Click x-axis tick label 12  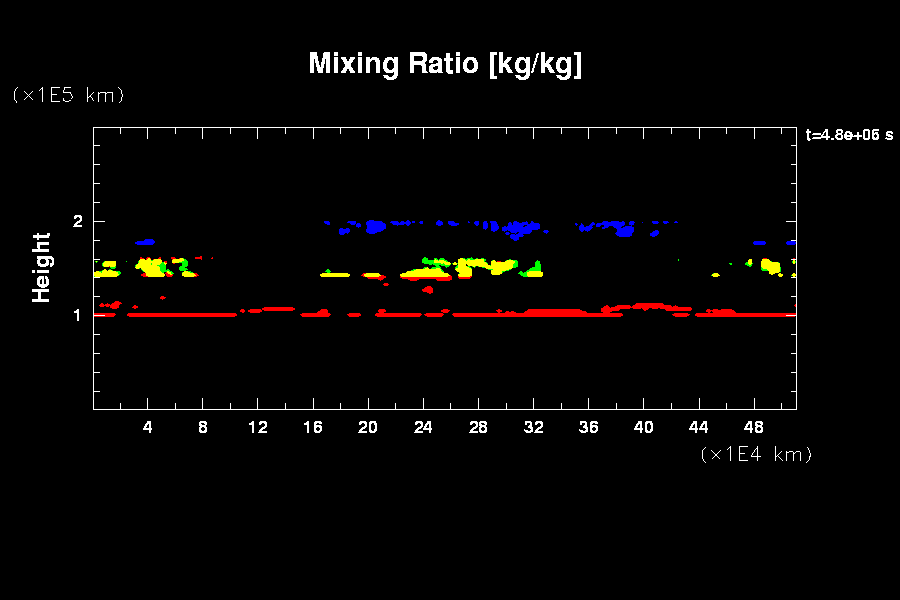pyautogui.click(x=258, y=427)
